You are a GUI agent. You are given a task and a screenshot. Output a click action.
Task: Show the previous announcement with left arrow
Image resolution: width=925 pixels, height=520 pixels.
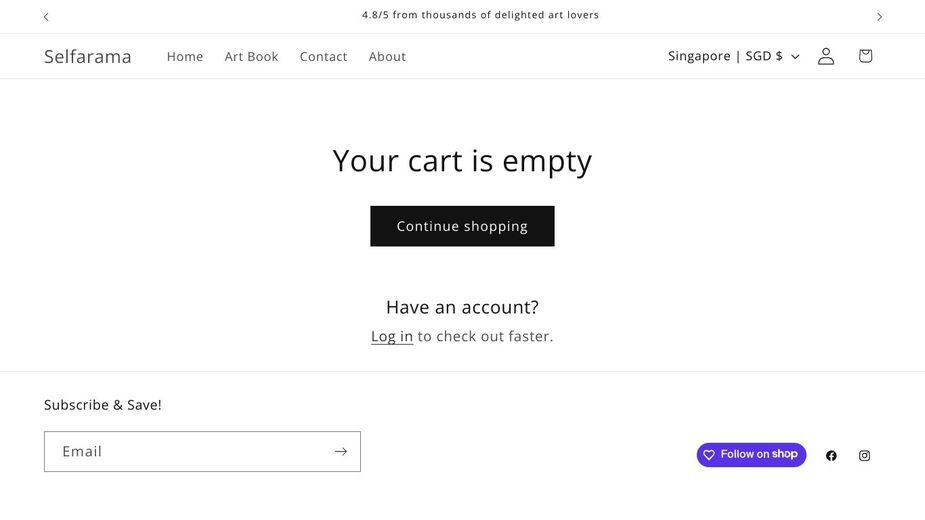[46, 17]
